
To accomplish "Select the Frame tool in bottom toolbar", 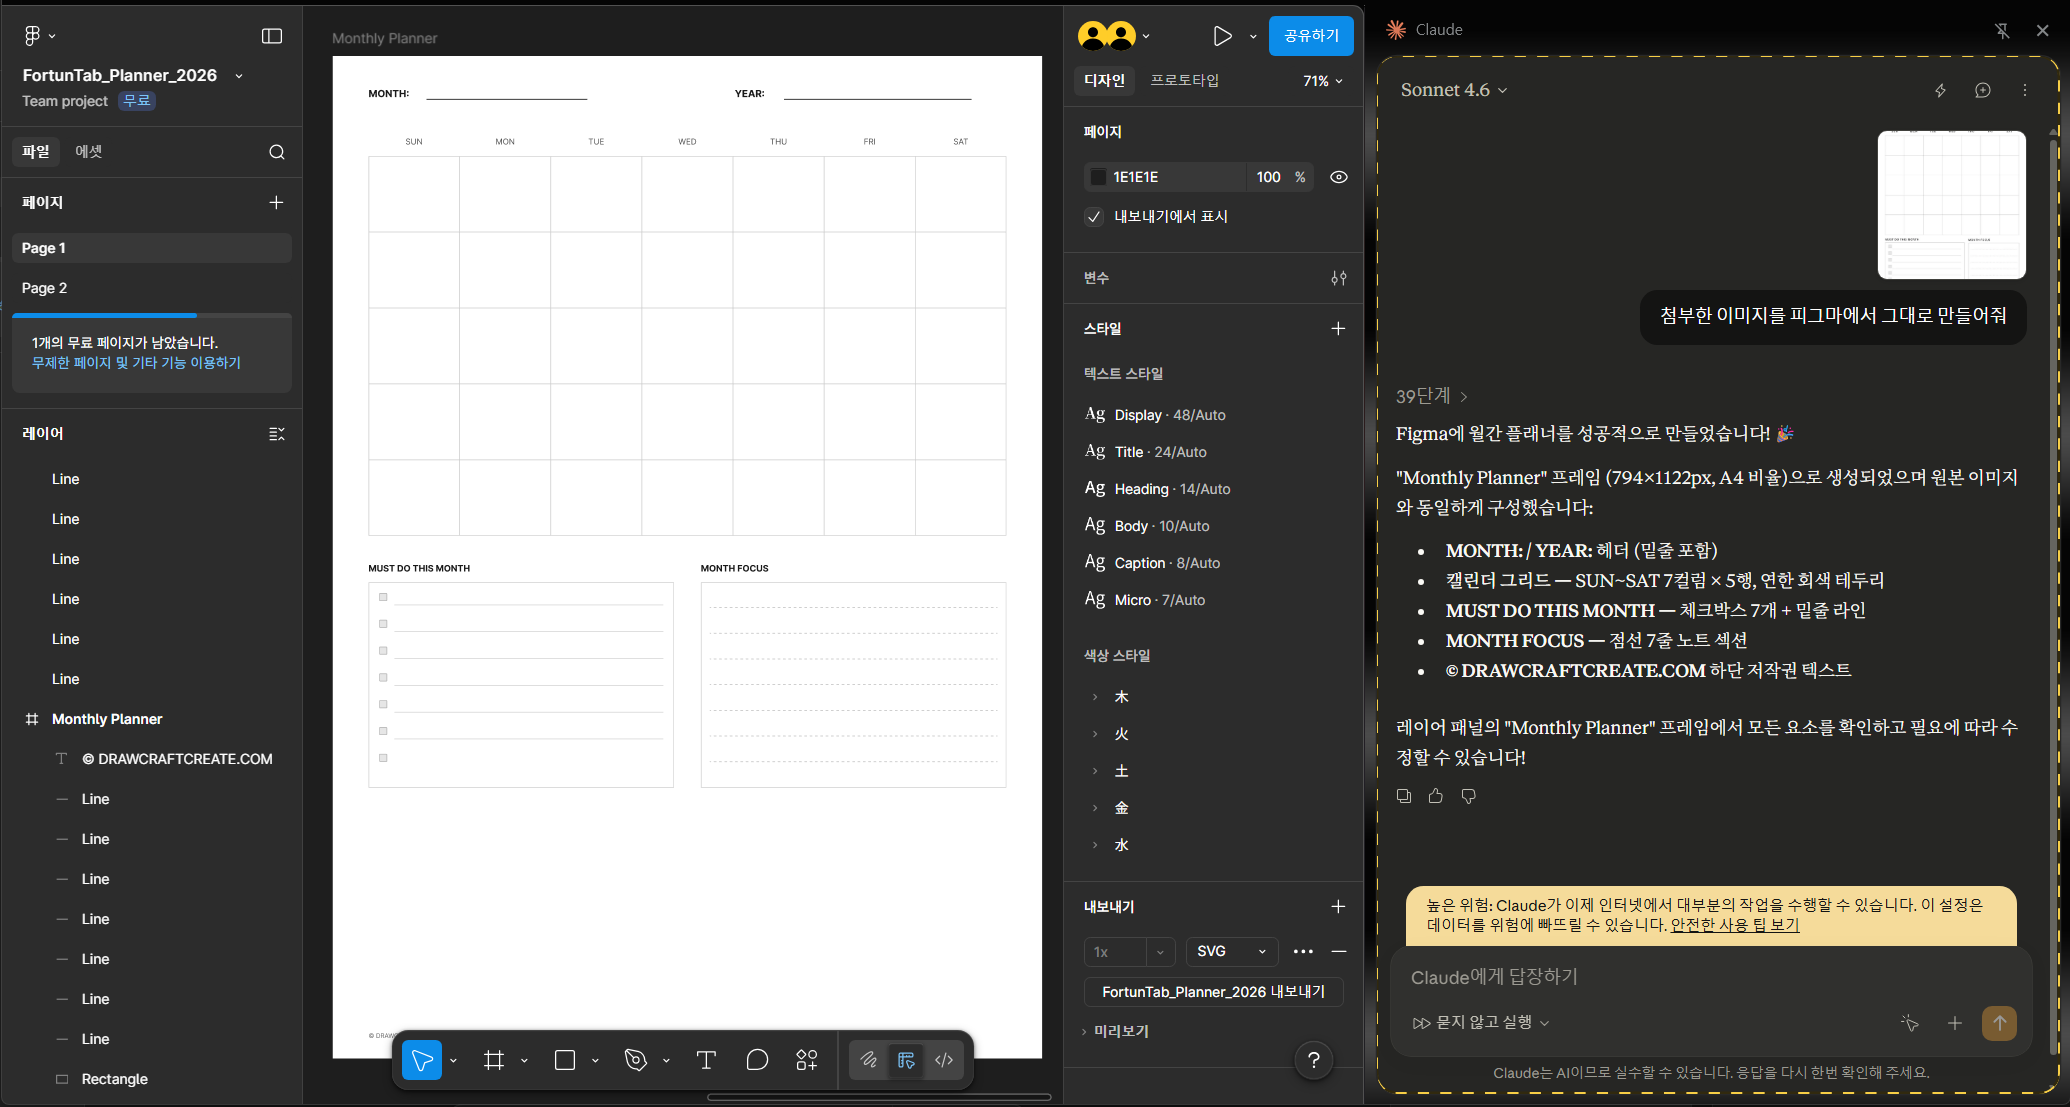I will coord(494,1060).
